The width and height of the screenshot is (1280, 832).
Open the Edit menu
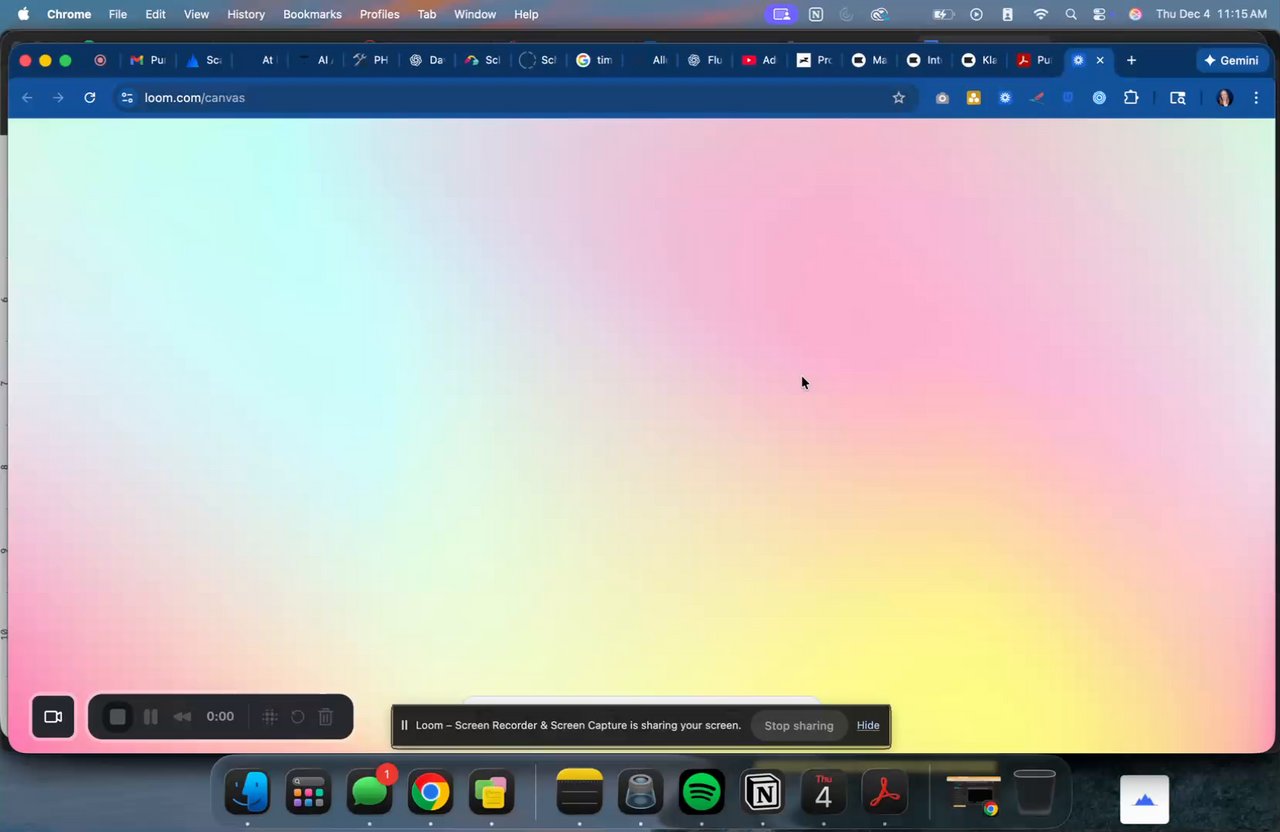point(155,14)
